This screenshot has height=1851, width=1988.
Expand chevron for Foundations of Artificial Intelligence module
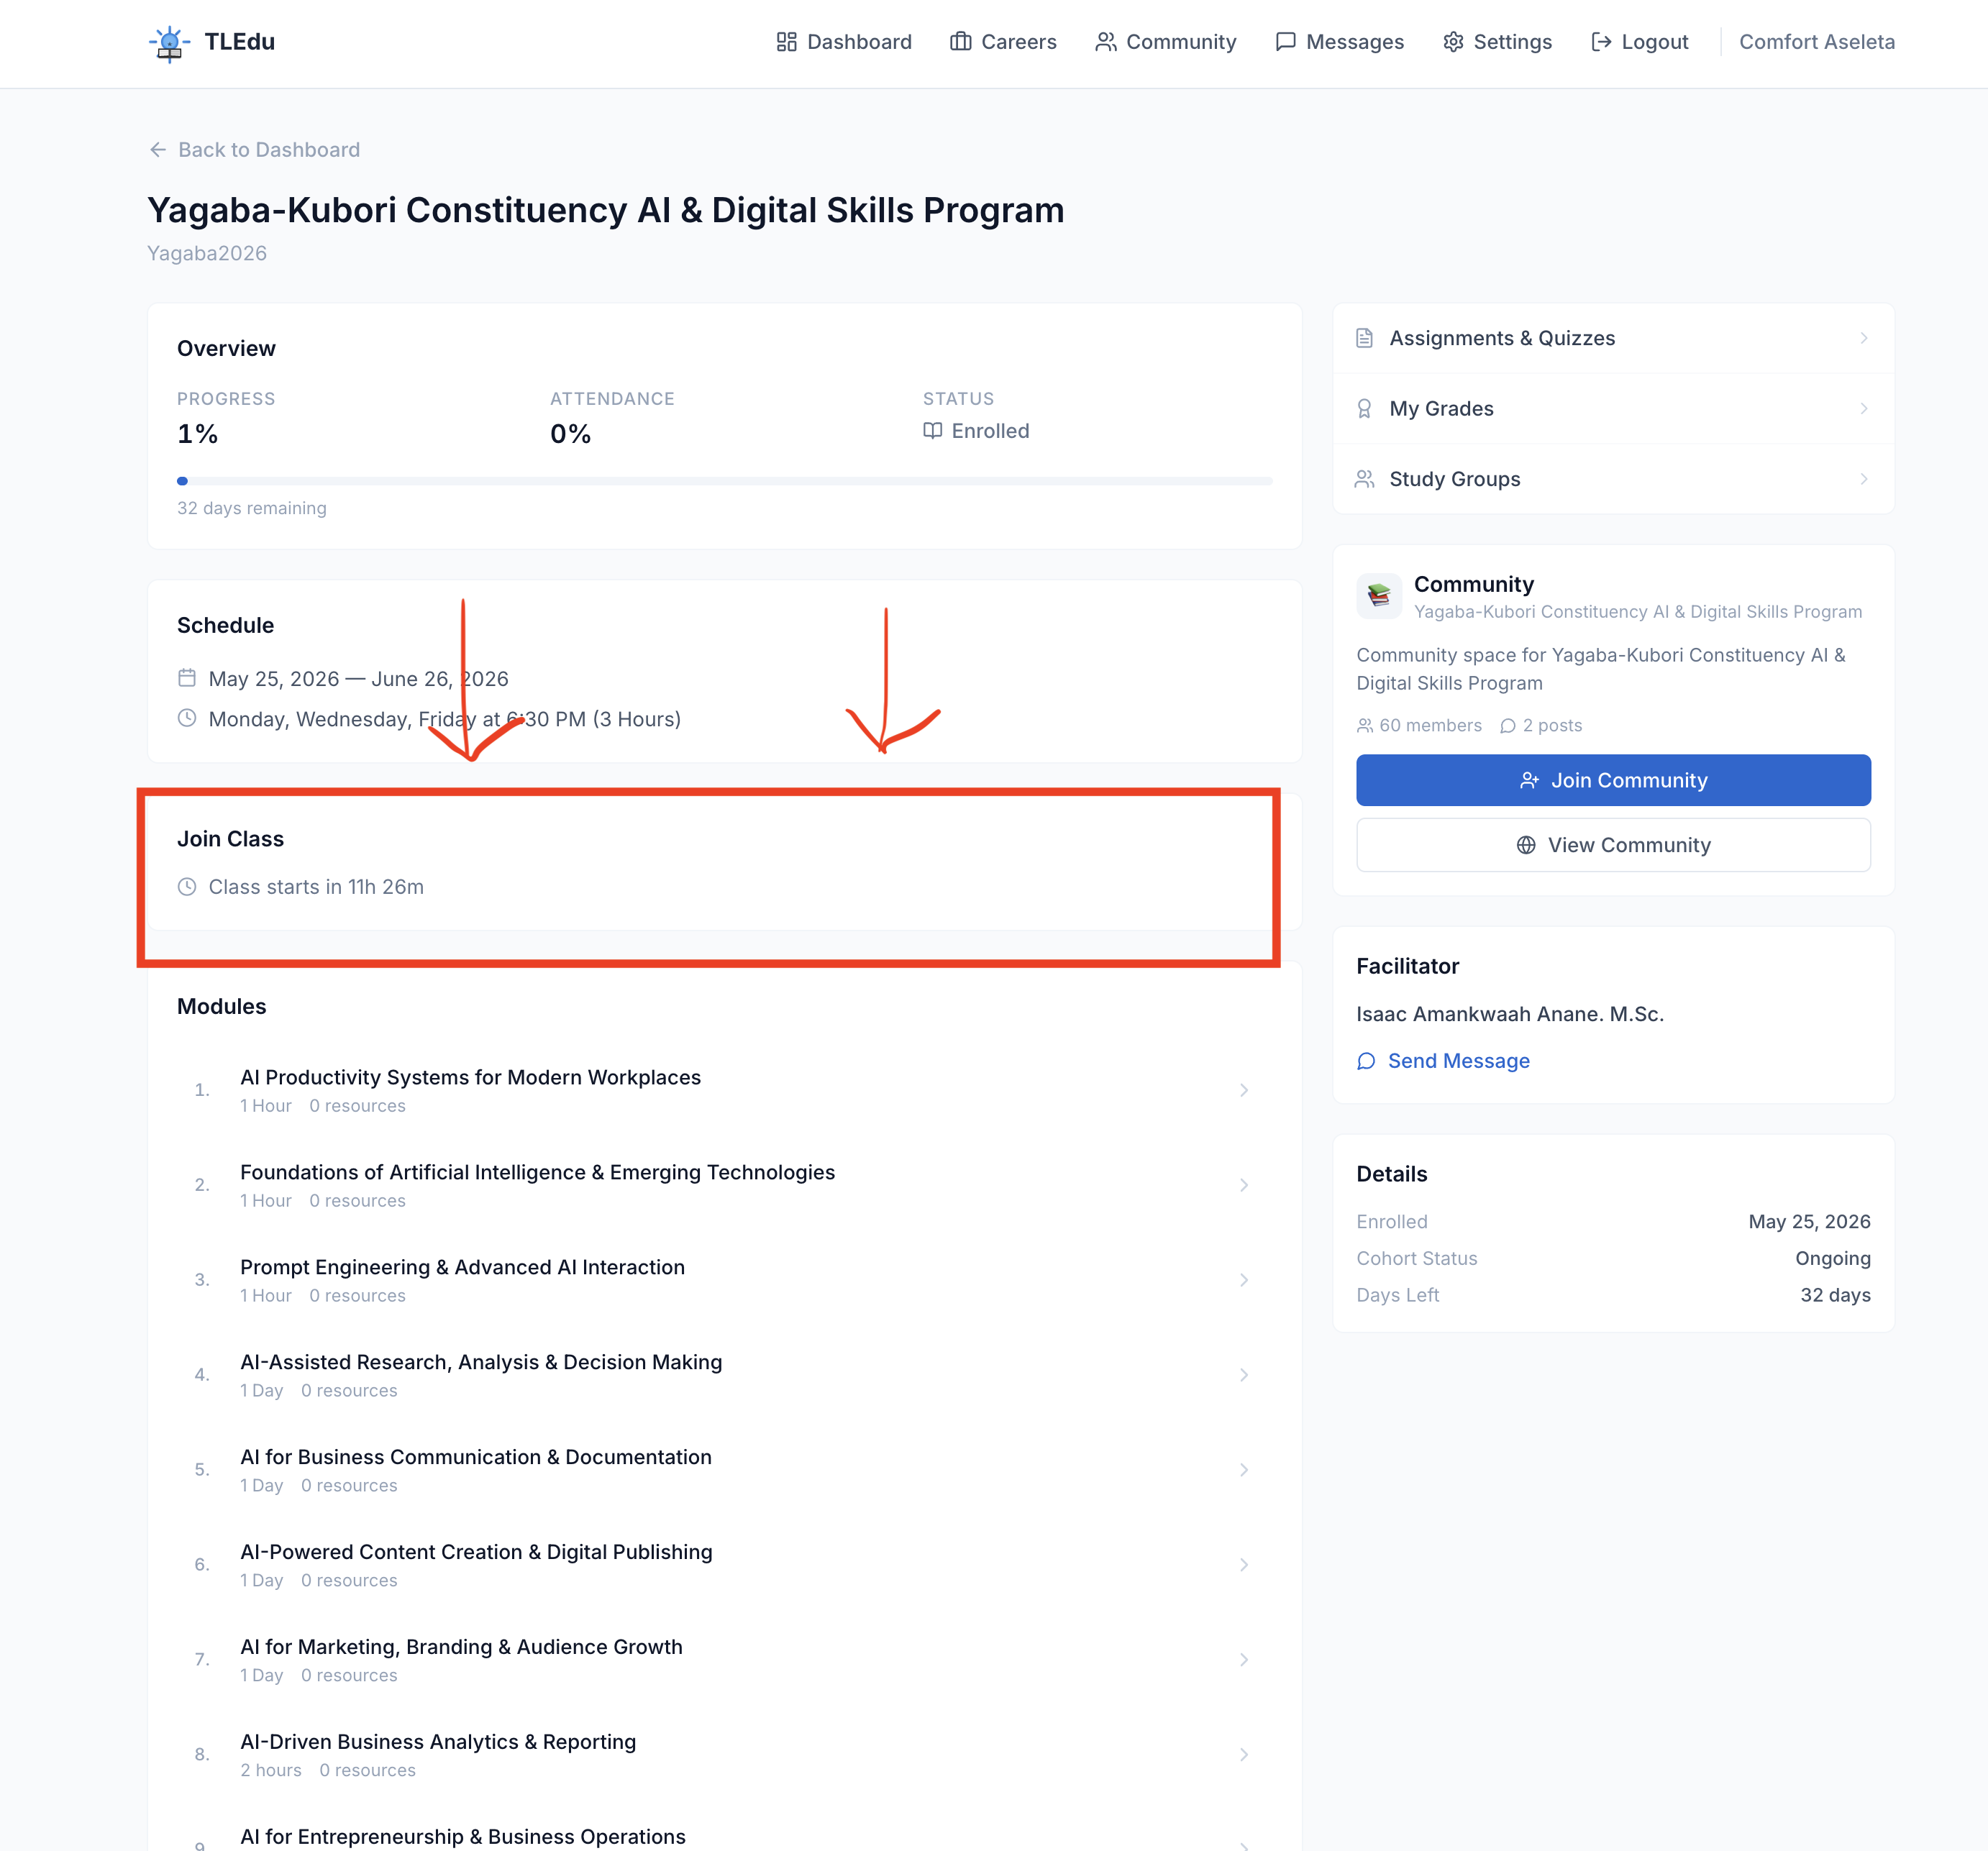pyautogui.click(x=1243, y=1185)
